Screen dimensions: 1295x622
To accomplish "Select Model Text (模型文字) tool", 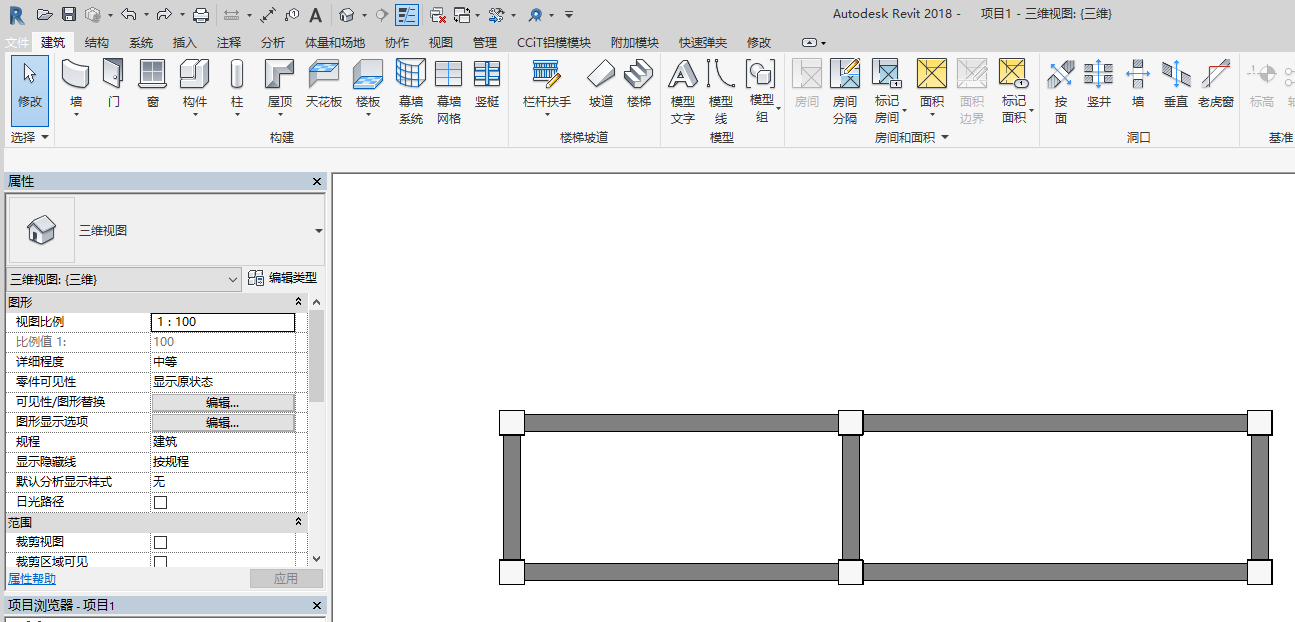I will [x=682, y=91].
